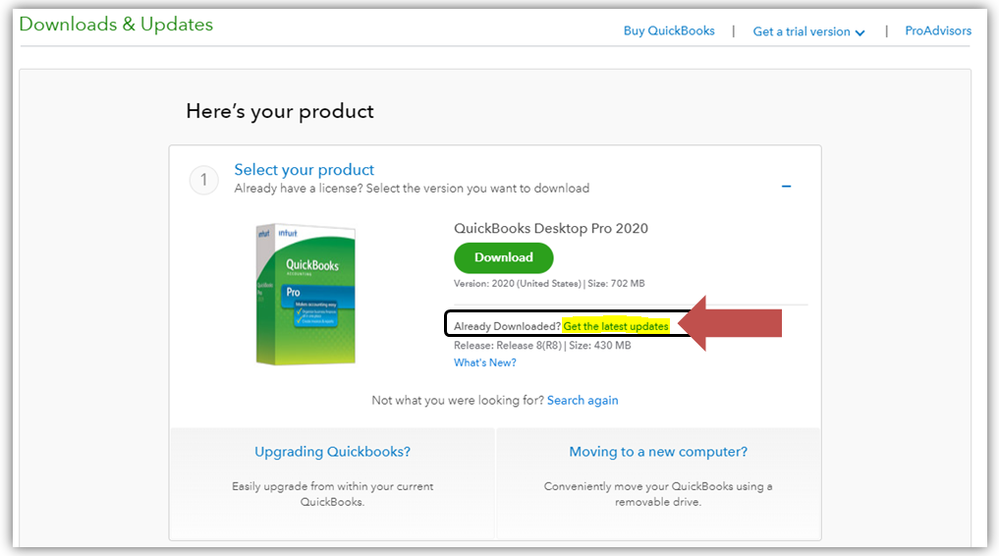Click the Here's your product heading
This screenshot has width=999, height=556.
[x=280, y=111]
